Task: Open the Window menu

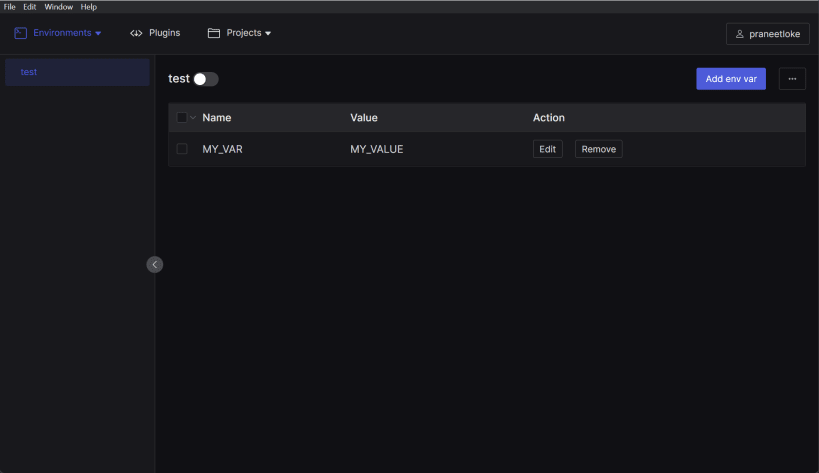Action: coord(58,7)
